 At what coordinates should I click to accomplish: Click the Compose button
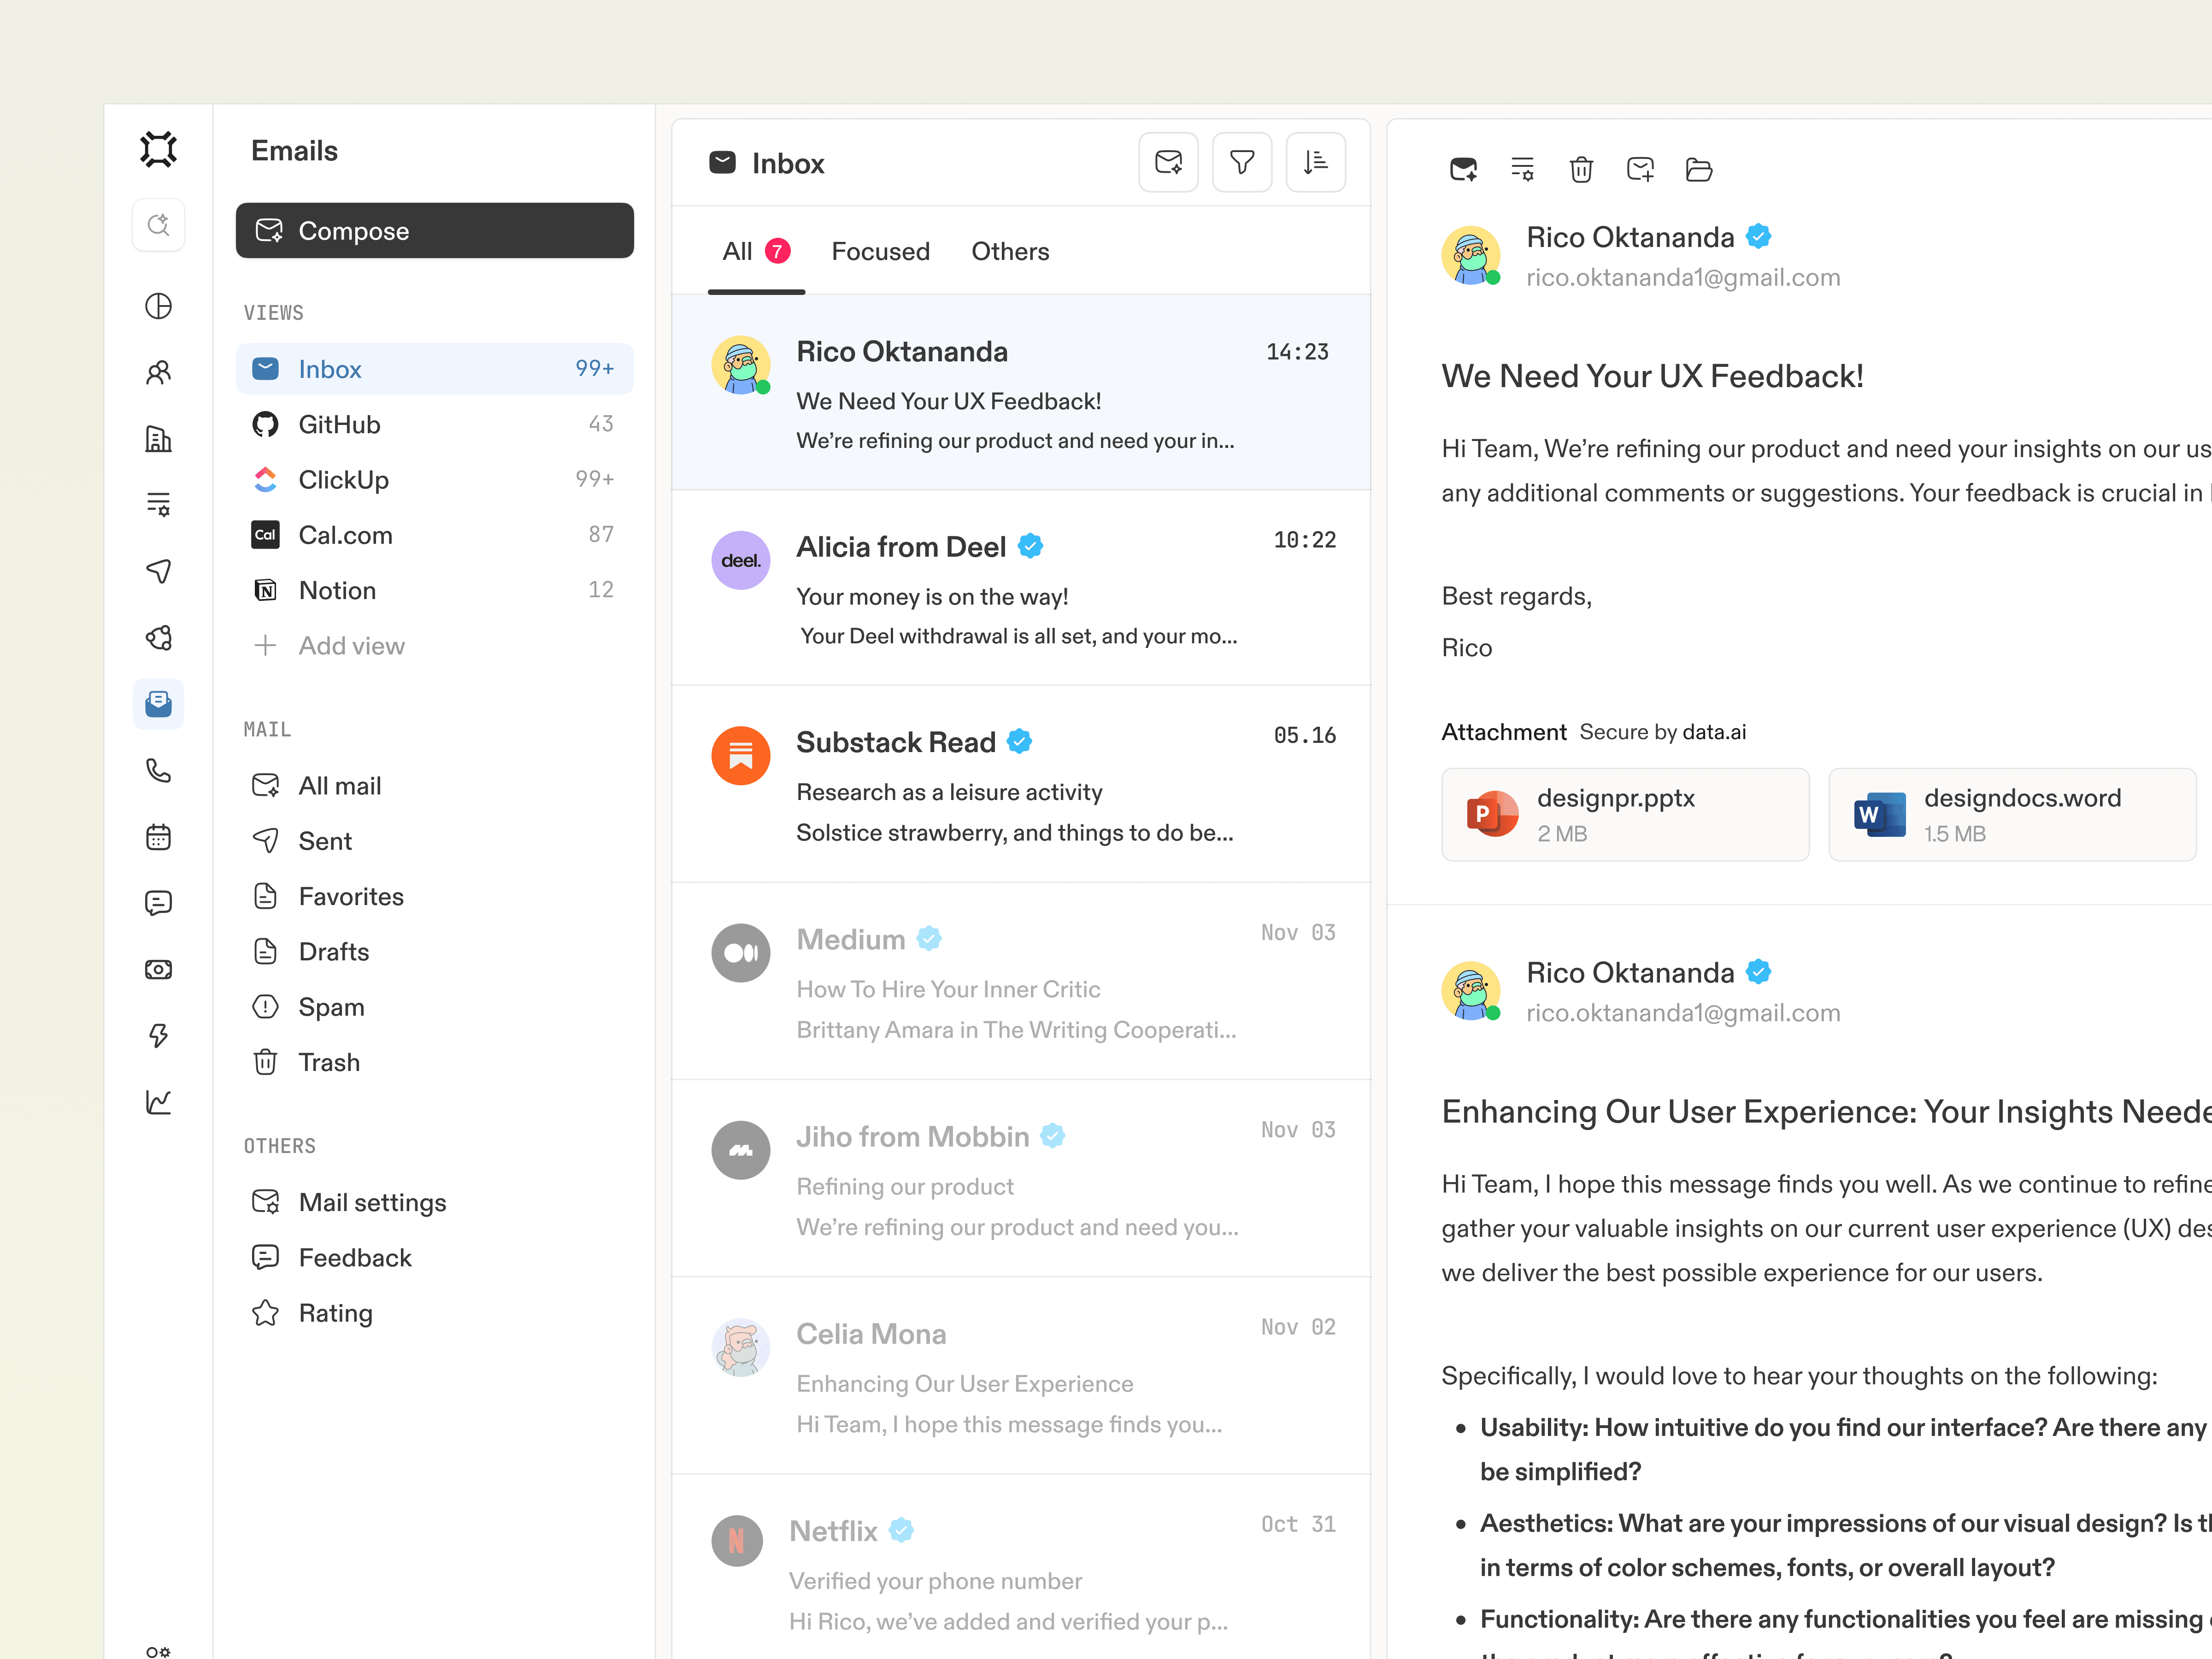click(x=434, y=230)
